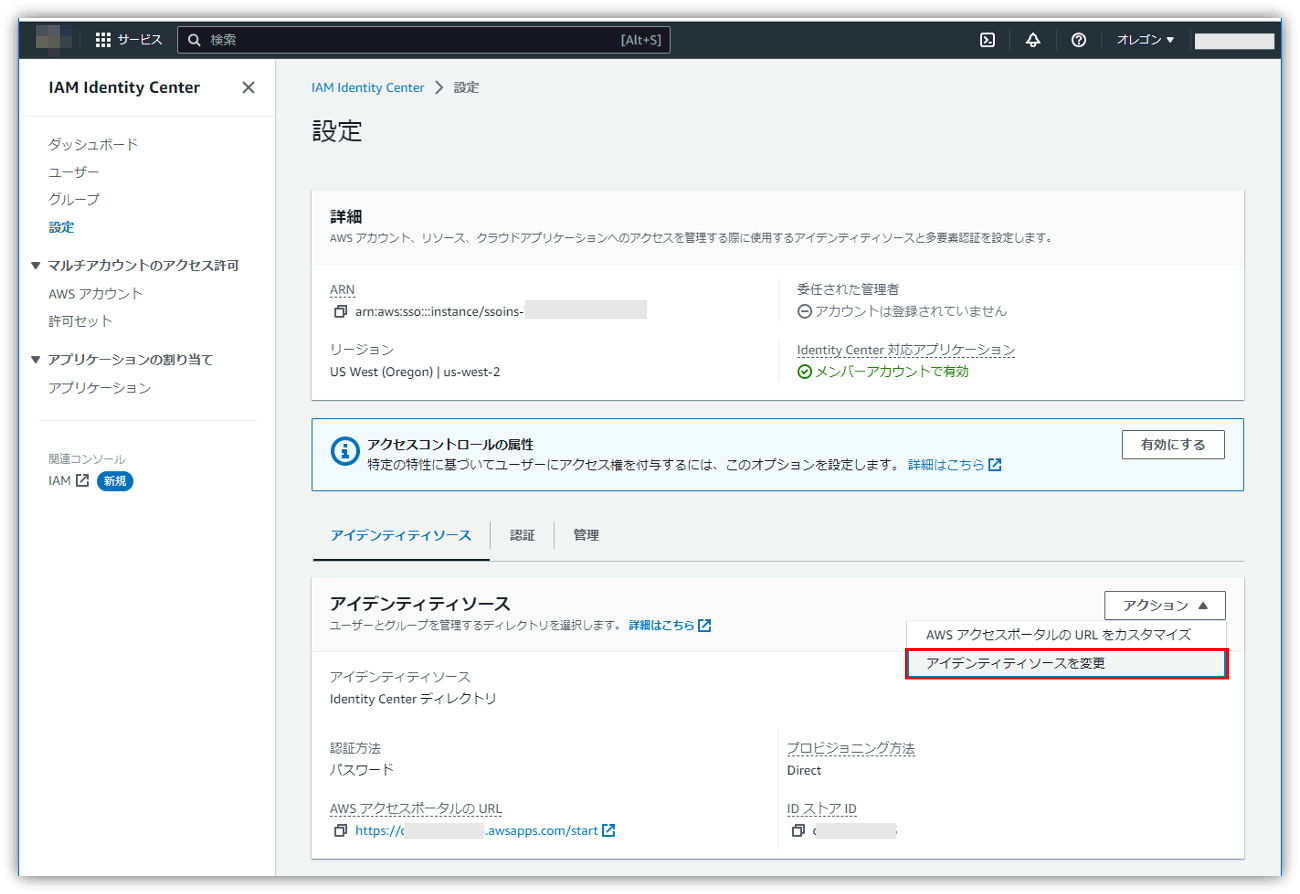The width and height of the screenshot is (1300, 894).
Task: Switch to the 管理 tab
Action: coord(586,536)
